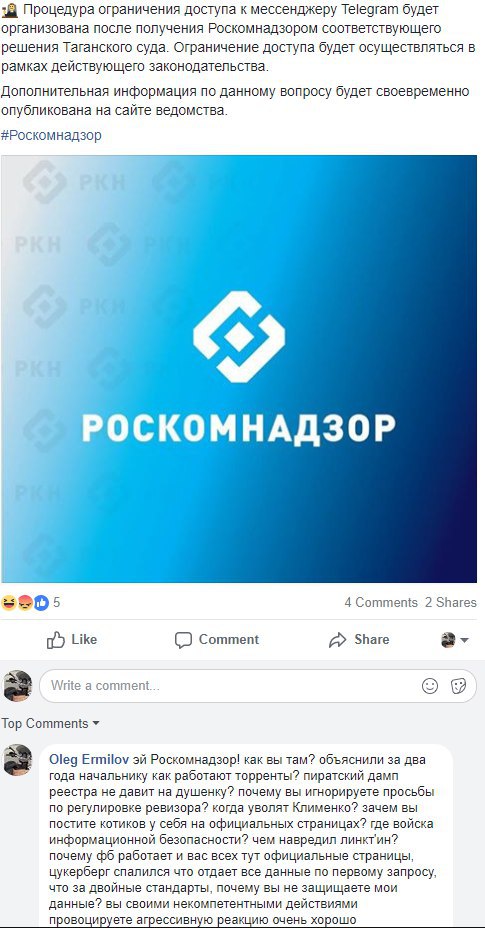Open the 4 Comments link

[381, 602]
